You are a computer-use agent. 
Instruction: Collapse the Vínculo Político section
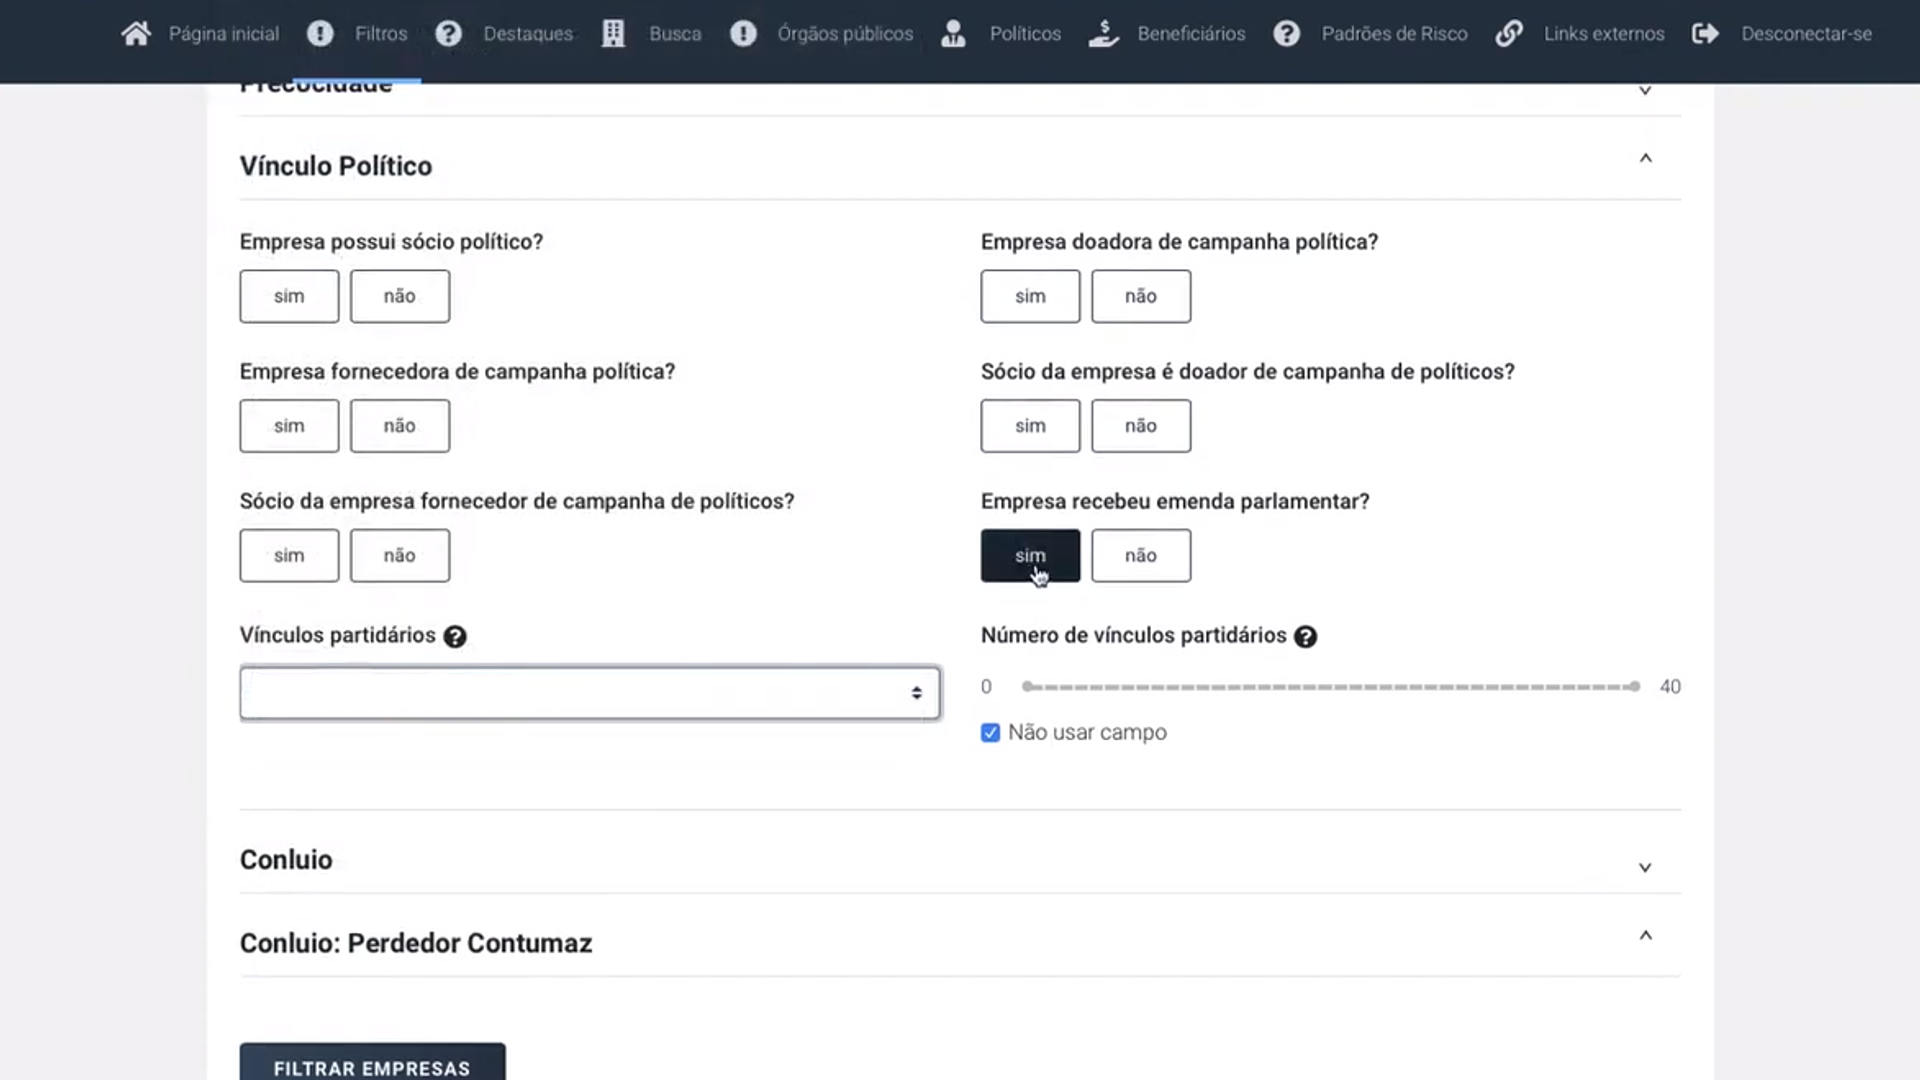[x=1645, y=159]
